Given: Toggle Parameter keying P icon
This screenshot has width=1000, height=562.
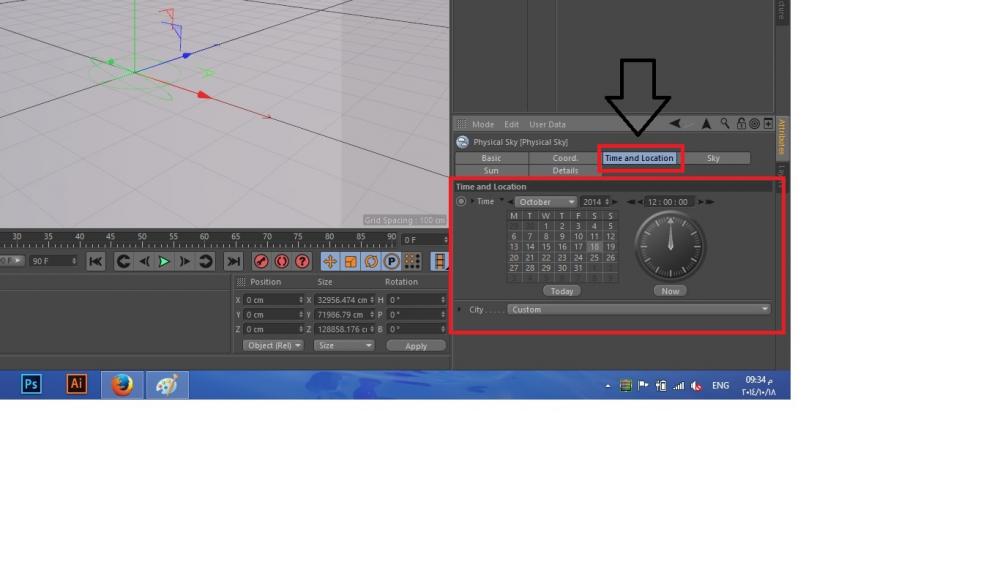Looking at the screenshot, I should pos(392,262).
